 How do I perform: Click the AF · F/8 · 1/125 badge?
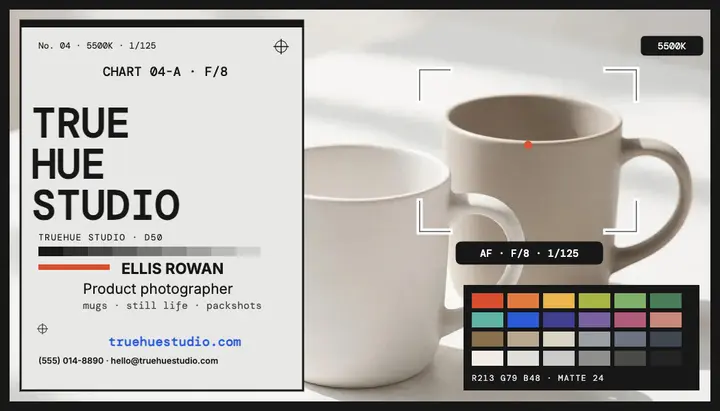coord(529,253)
